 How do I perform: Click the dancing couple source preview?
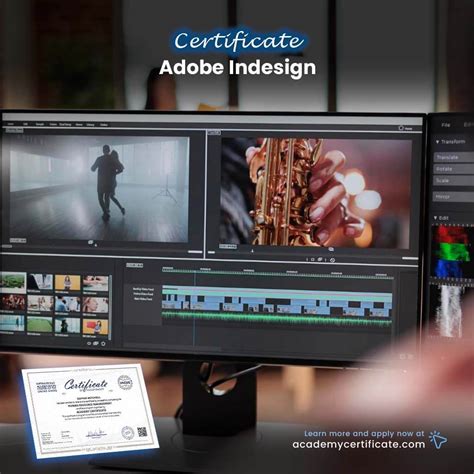(98, 189)
